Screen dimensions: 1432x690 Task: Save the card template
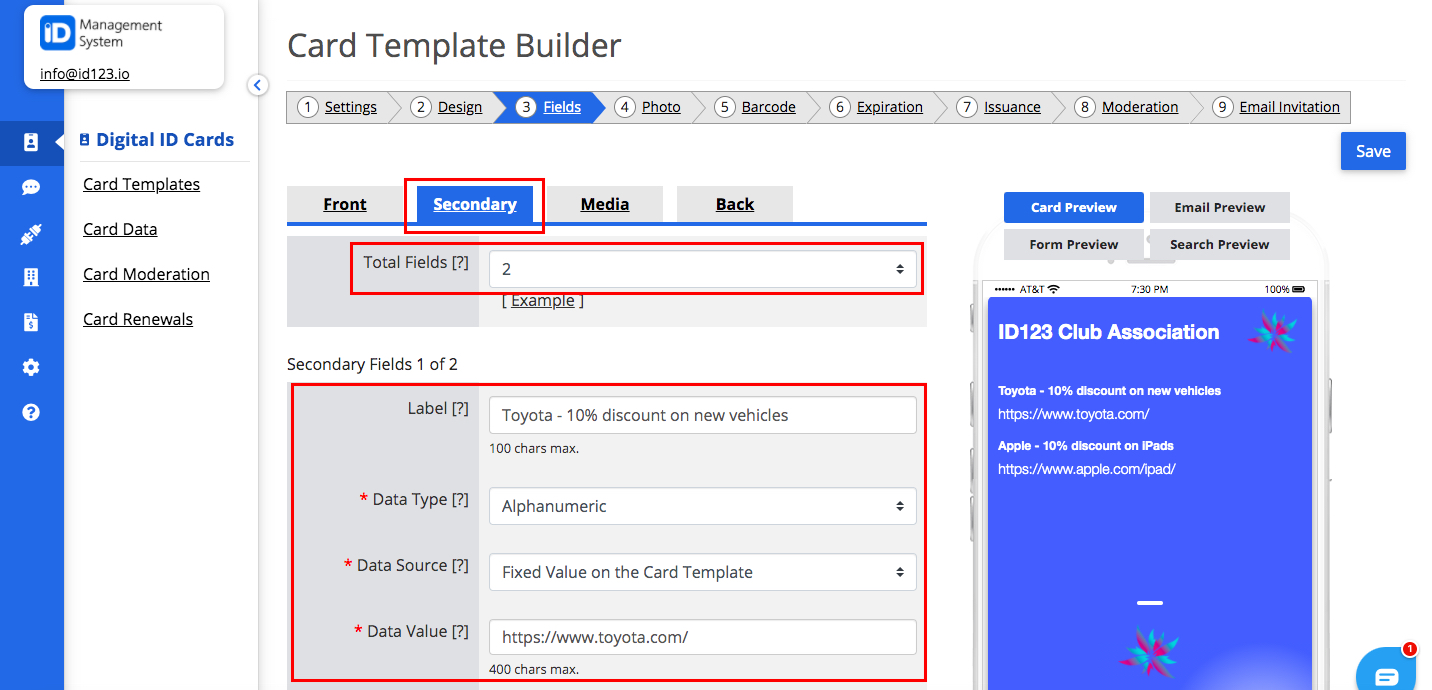[x=1372, y=151]
